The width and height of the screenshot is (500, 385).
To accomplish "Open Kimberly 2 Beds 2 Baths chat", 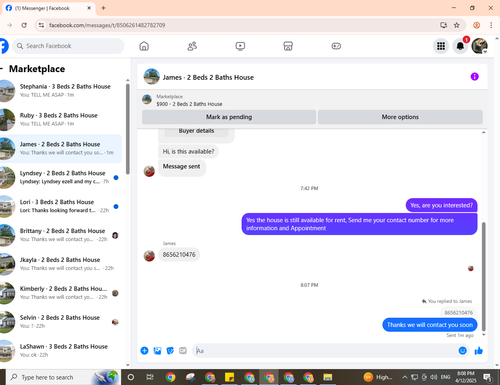I will [61, 293].
